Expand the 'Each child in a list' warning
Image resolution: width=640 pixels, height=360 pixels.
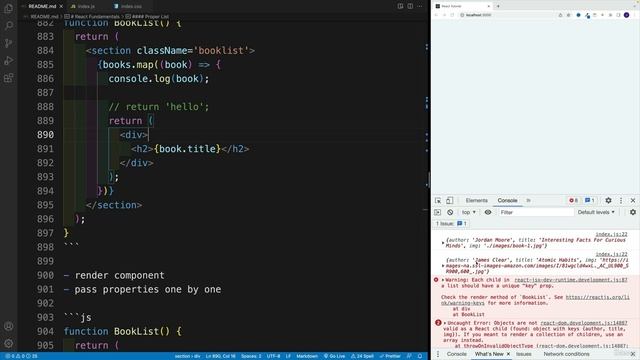[x=443, y=280]
